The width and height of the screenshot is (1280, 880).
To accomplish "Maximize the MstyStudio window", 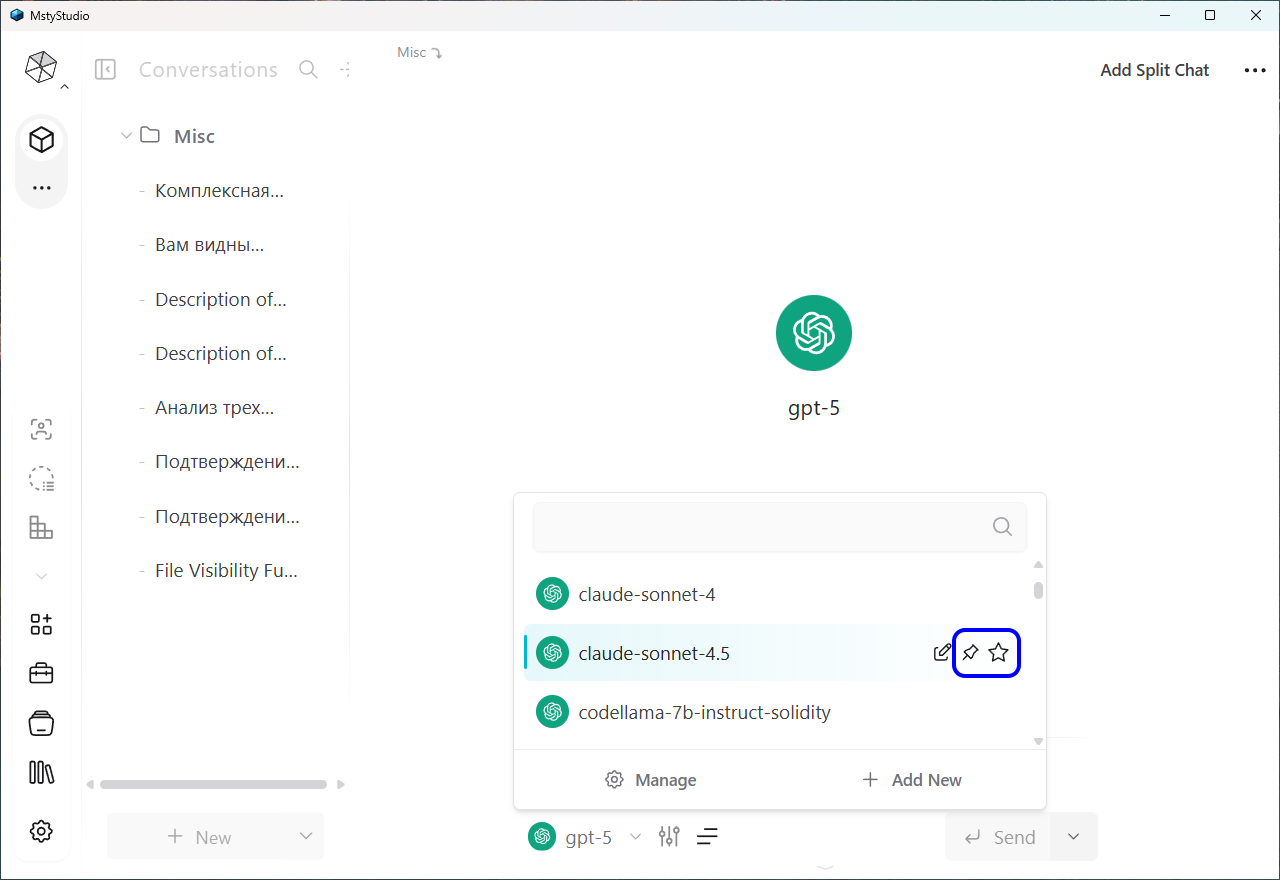I will (x=1210, y=15).
